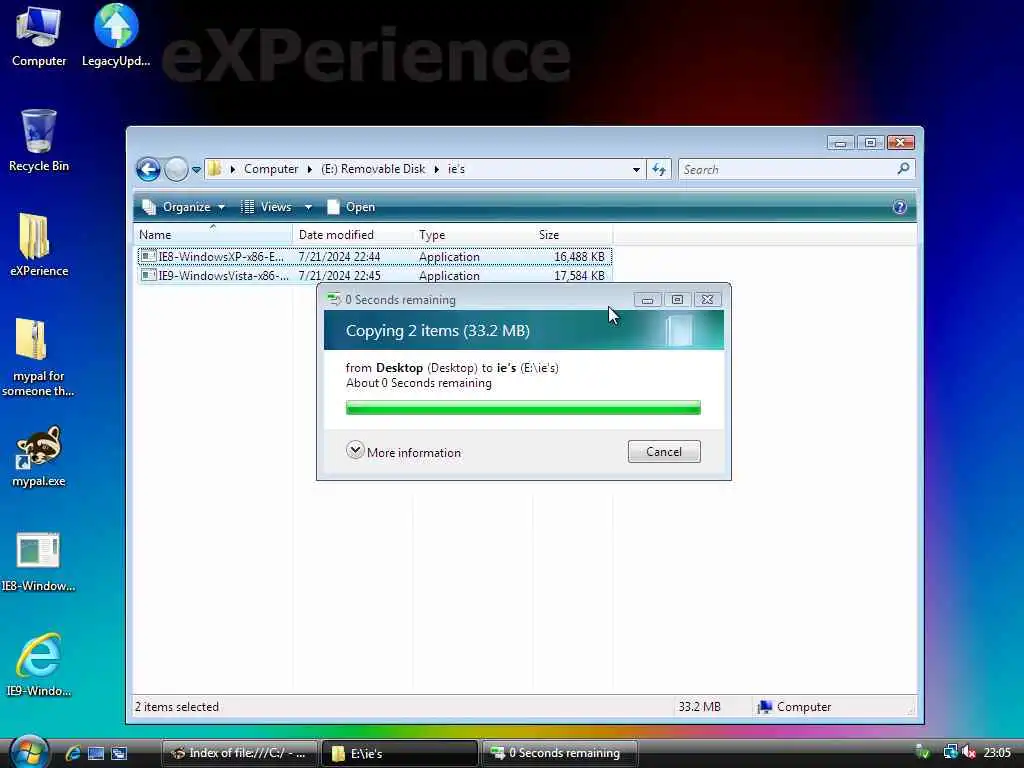Viewport: 1024px width, 768px height.
Task: Click Open in the Explorer toolbar
Action: pos(351,207)
